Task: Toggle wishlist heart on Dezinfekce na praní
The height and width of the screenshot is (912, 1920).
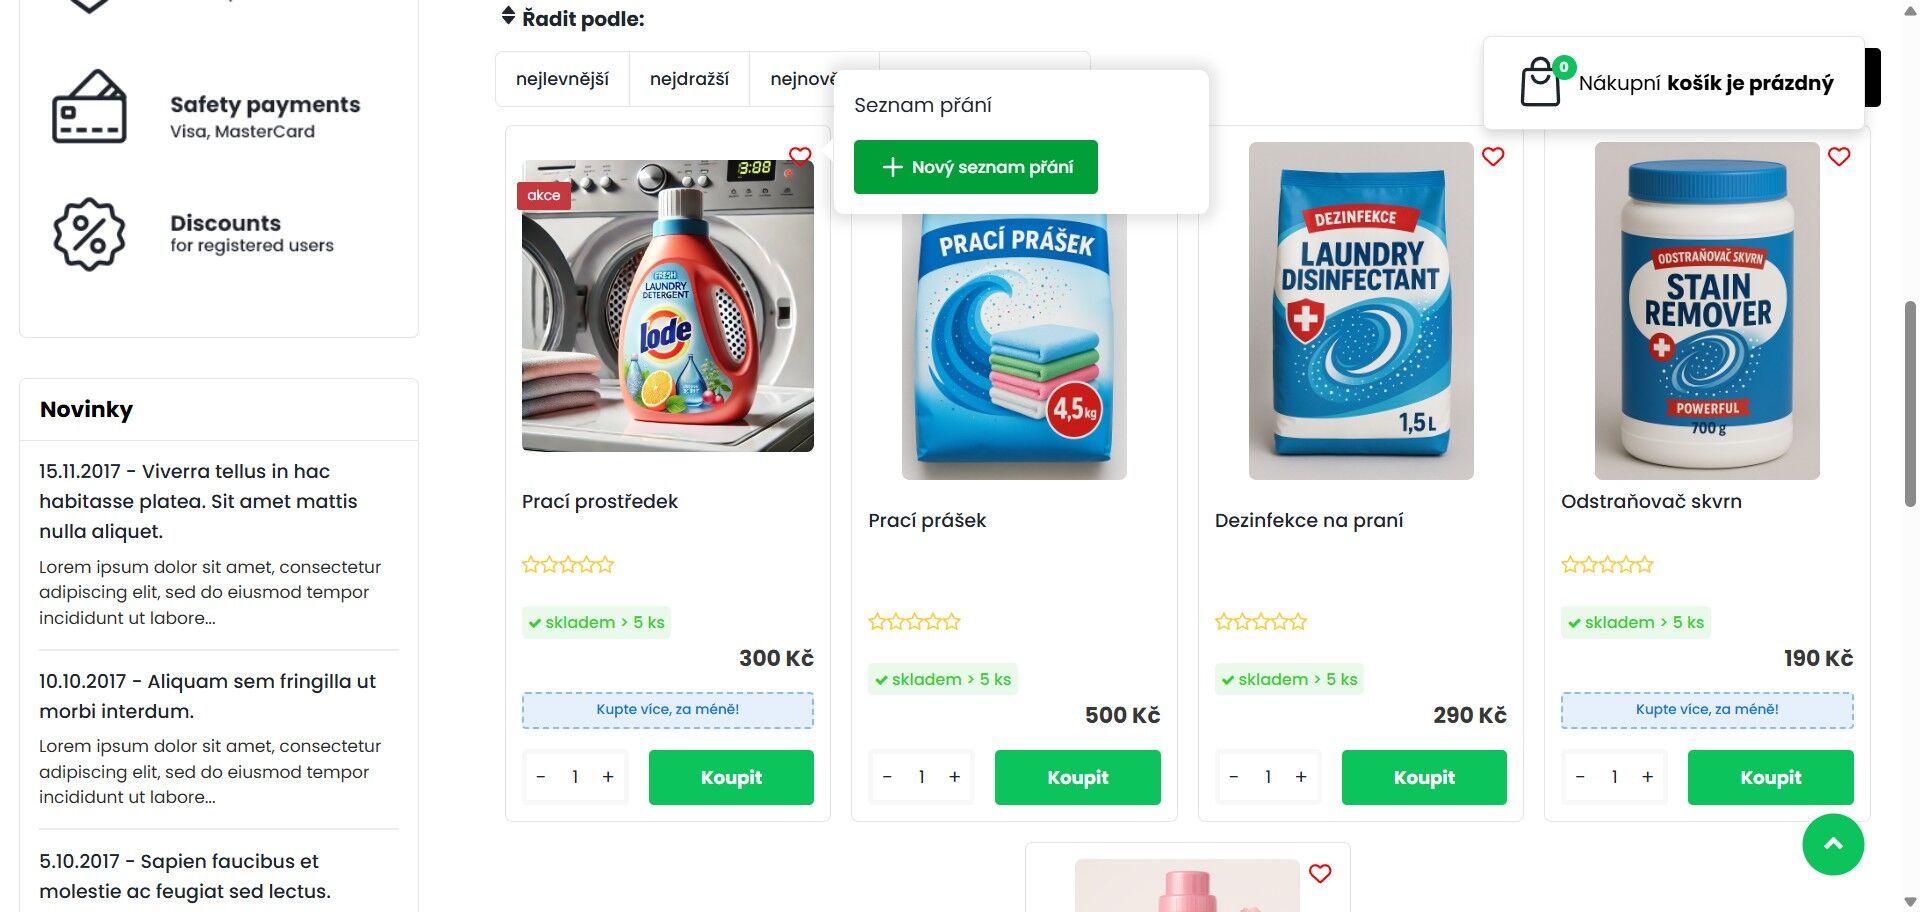Action: point(1493,156)
